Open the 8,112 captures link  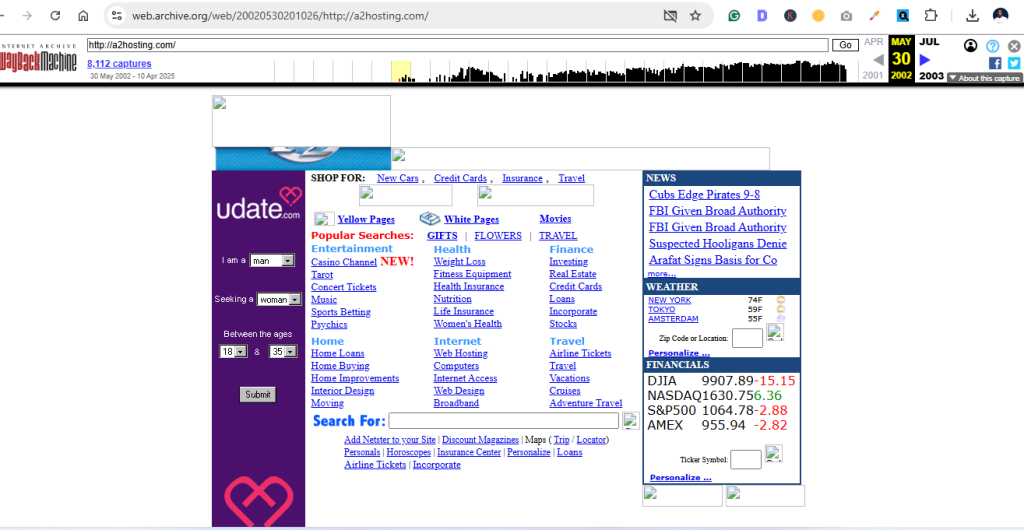tap(120, 63)
